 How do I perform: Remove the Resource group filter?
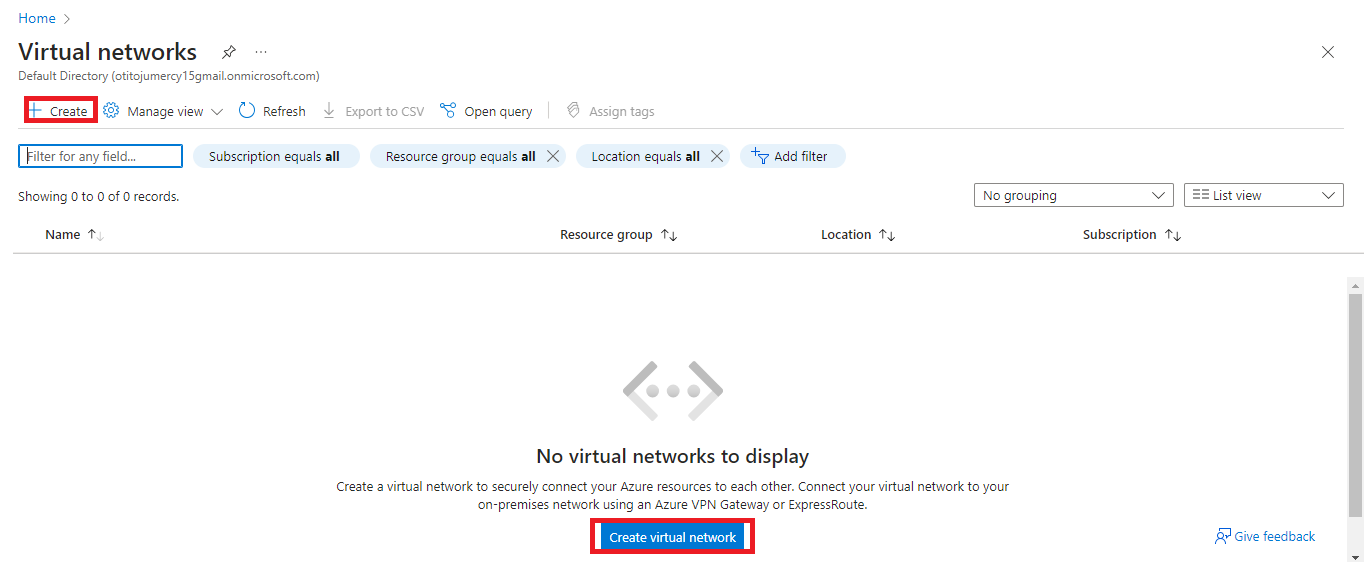(552, 156)
